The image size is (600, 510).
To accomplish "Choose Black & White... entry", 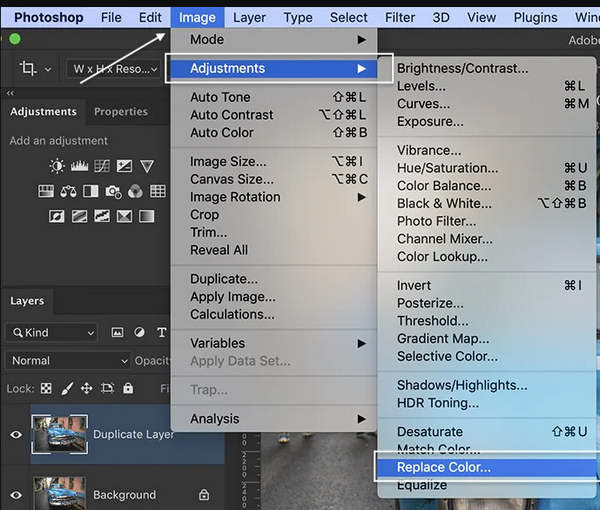I will click(486, 203).
